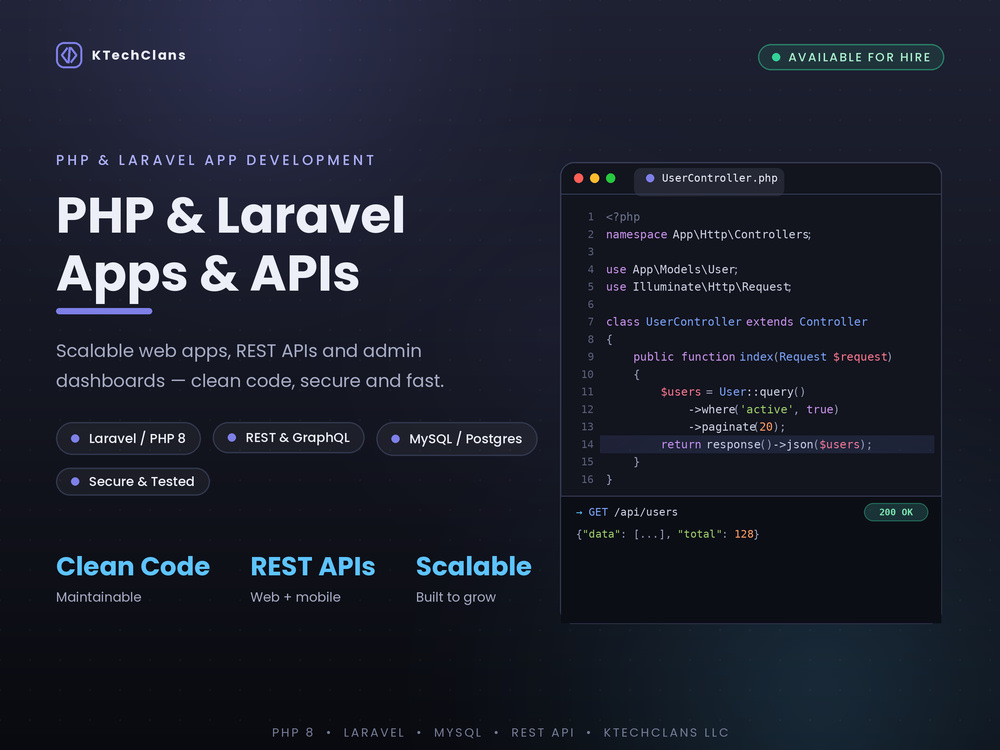Viewport: 1000px width, 750px height.
Task: Click the REST APIs heading
Action: click(312, 566)
